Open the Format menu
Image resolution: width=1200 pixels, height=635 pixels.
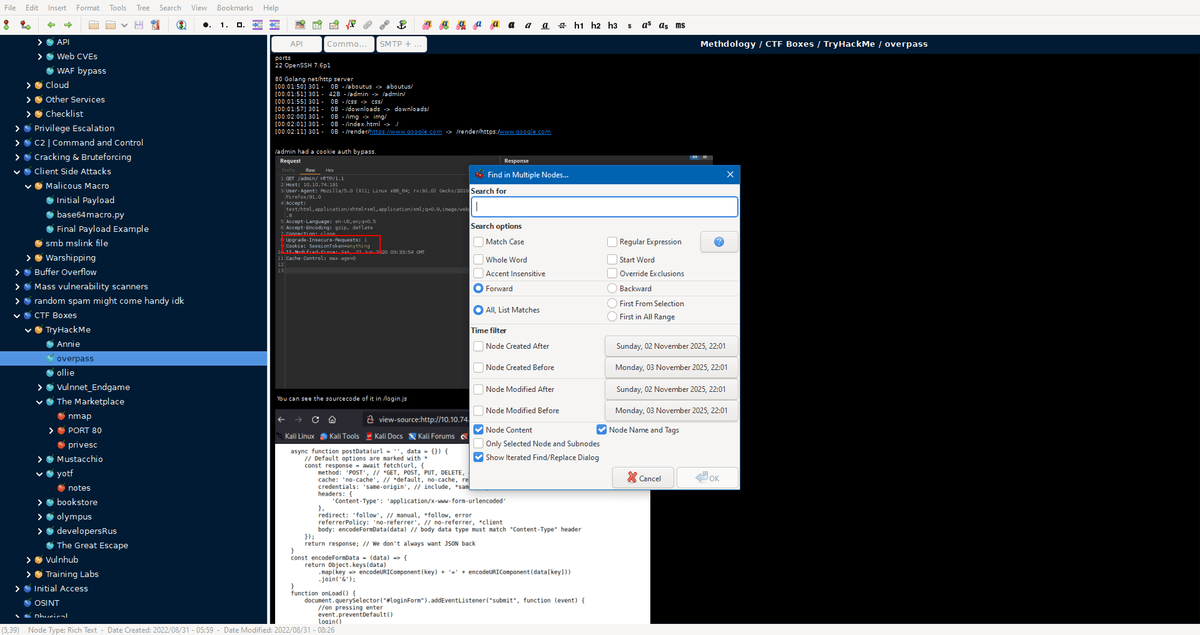point(88,7)
